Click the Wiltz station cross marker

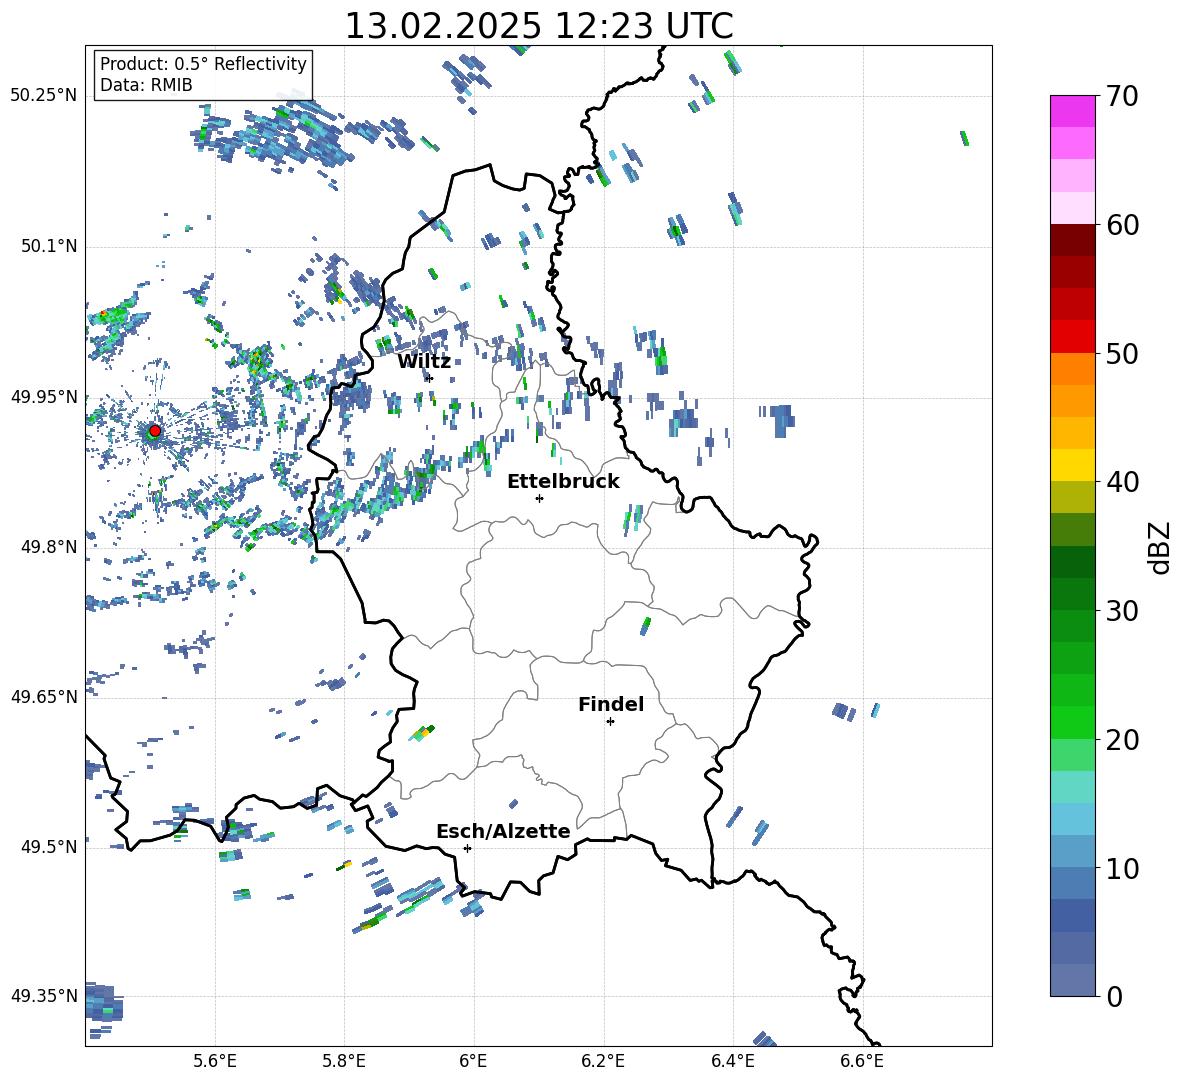(x=429, y=378)
